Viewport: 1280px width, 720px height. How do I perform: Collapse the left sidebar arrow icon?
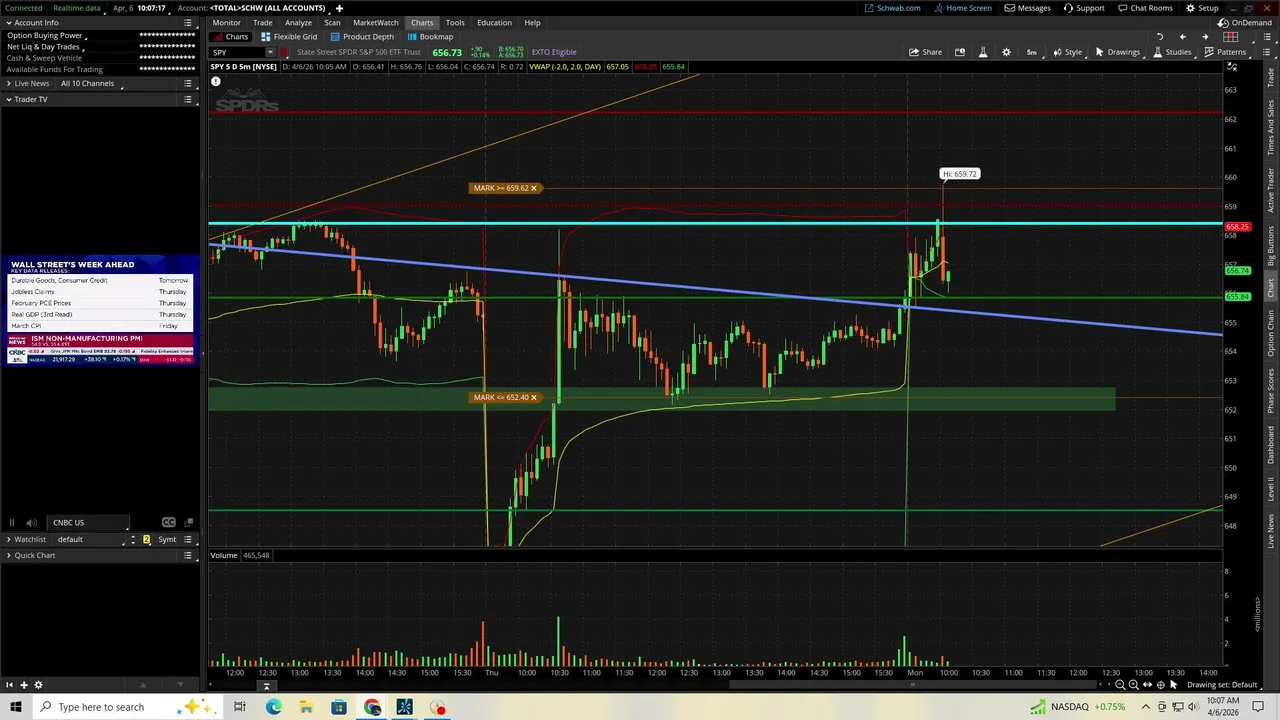[9, 685]
